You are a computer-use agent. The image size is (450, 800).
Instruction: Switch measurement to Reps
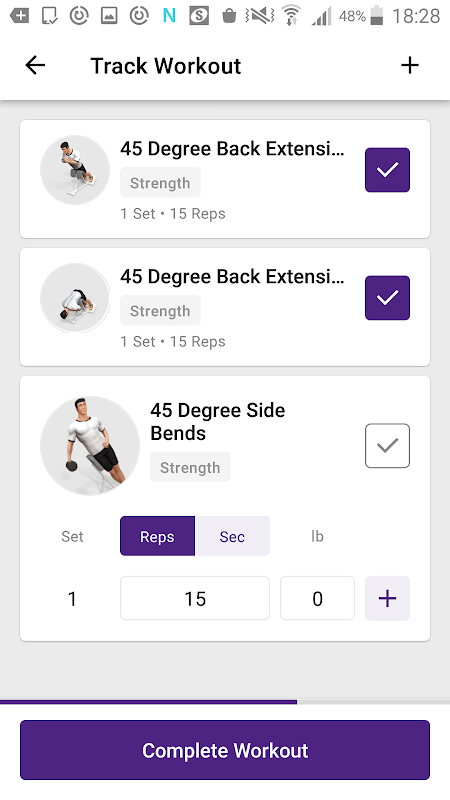pyautogui.click(x=157, y=536)
